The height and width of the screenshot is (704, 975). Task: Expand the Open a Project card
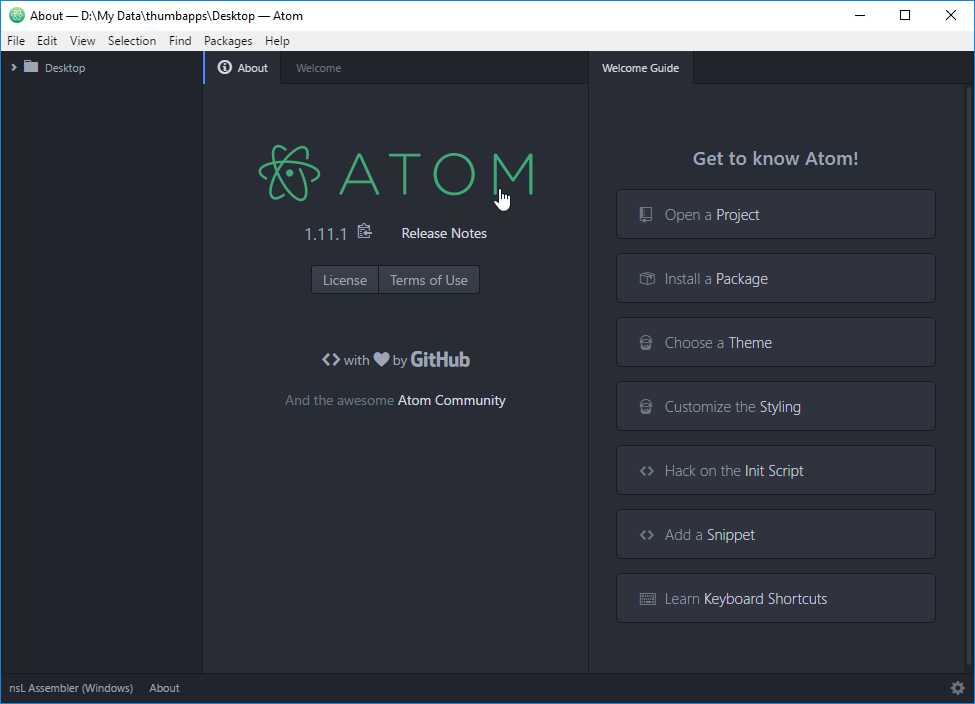click(775, 214)
